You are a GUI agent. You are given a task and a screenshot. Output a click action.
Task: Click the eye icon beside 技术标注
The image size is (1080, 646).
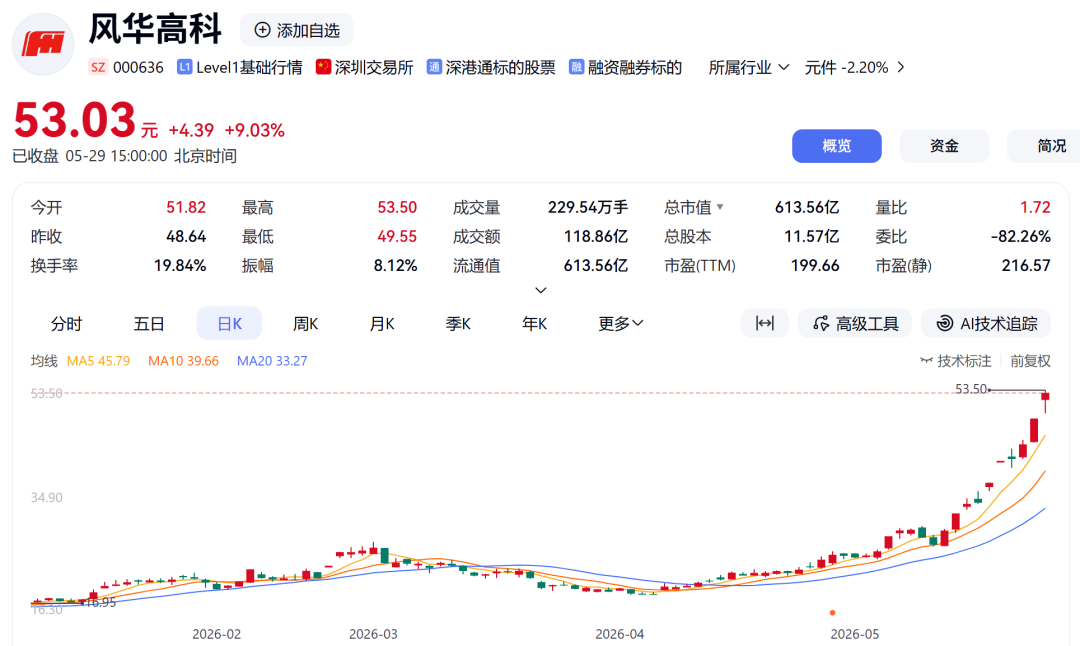[926, 360]
